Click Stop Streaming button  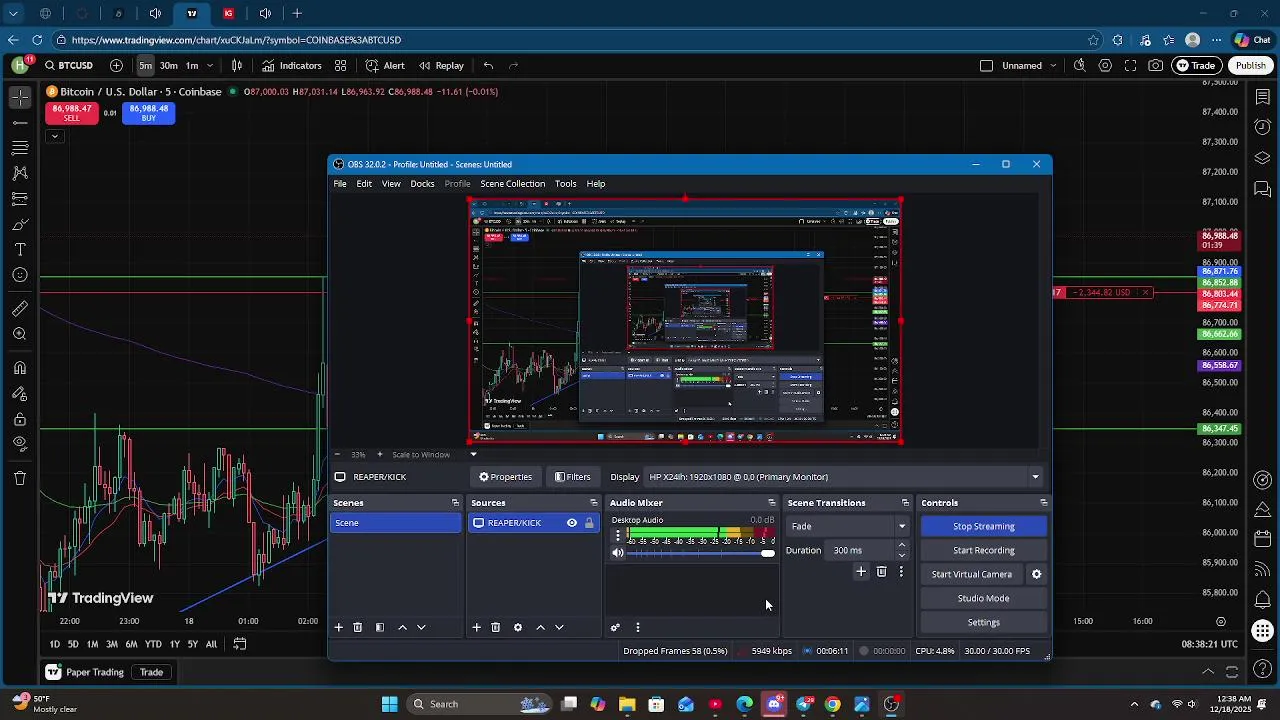pyautogui.click(x=983, y=526)
